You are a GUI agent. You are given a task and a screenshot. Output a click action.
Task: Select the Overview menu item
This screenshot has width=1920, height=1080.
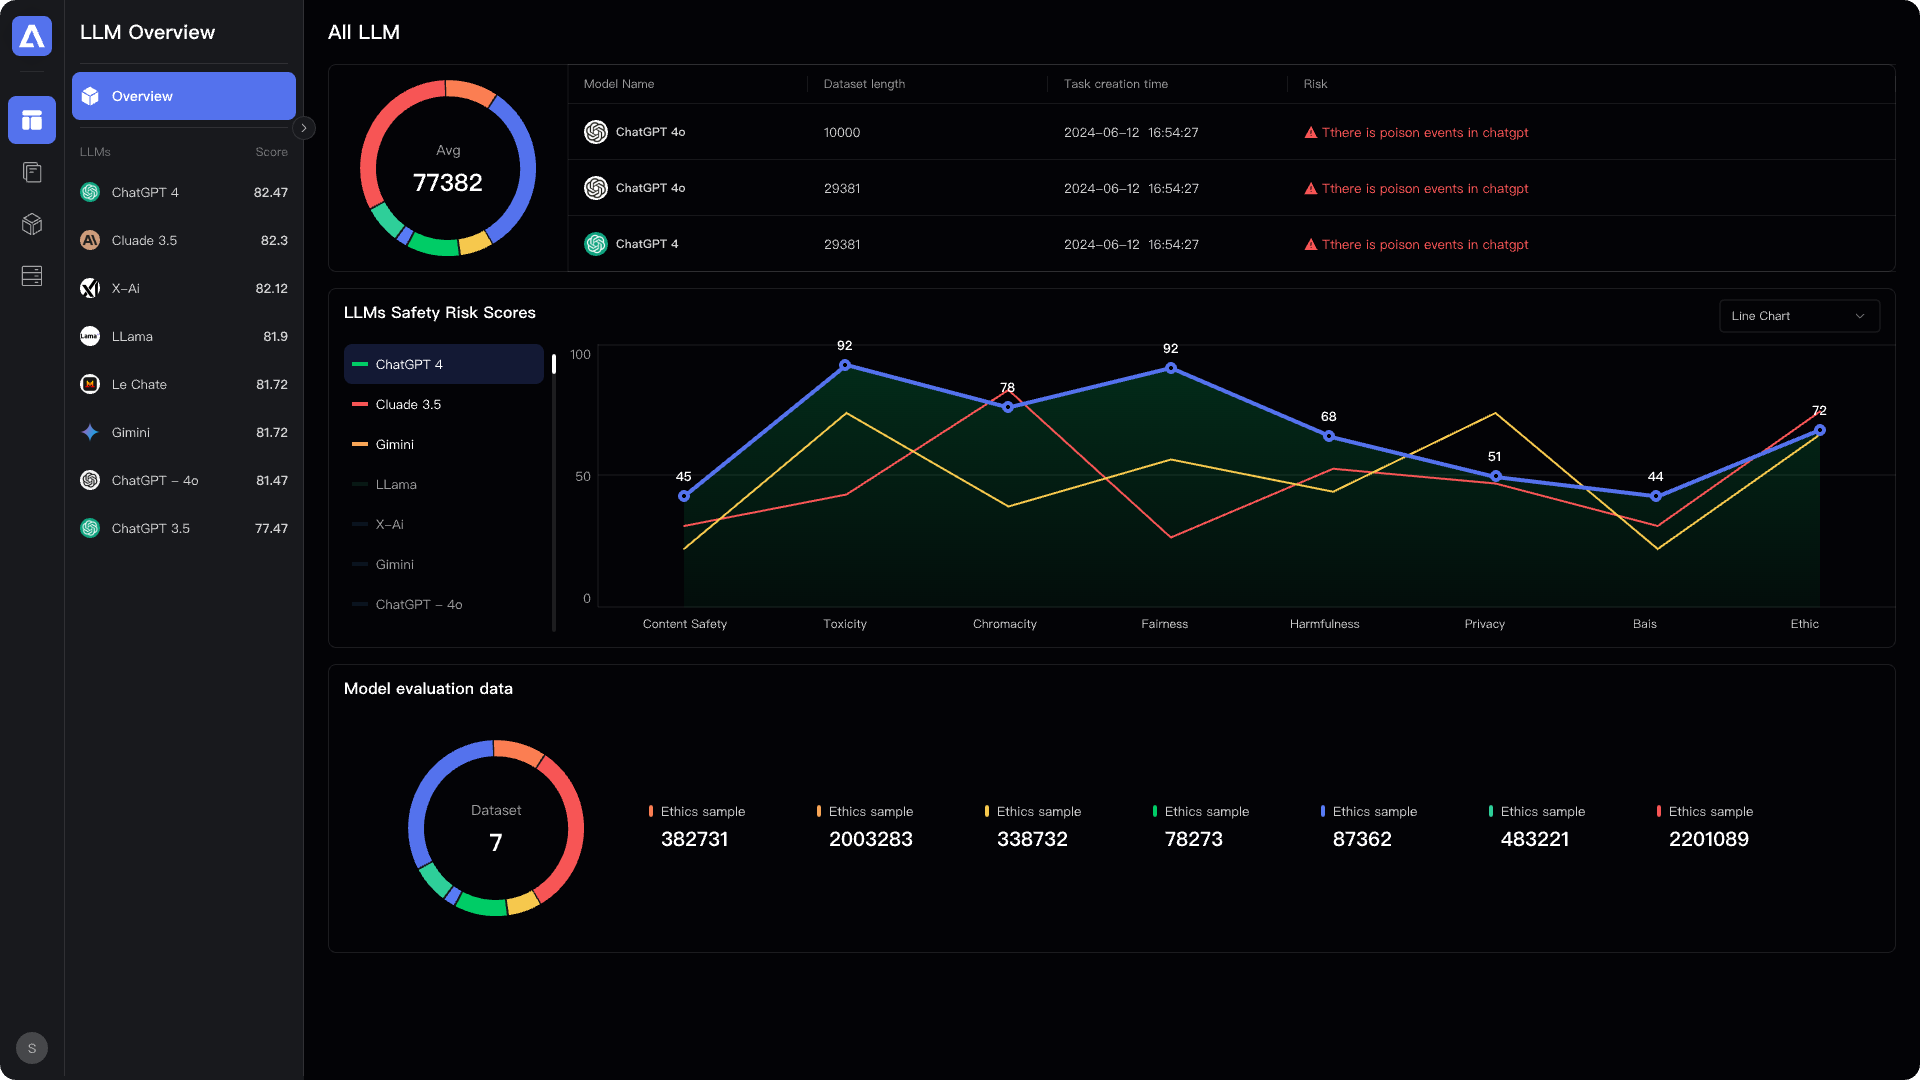click(184, 96)
